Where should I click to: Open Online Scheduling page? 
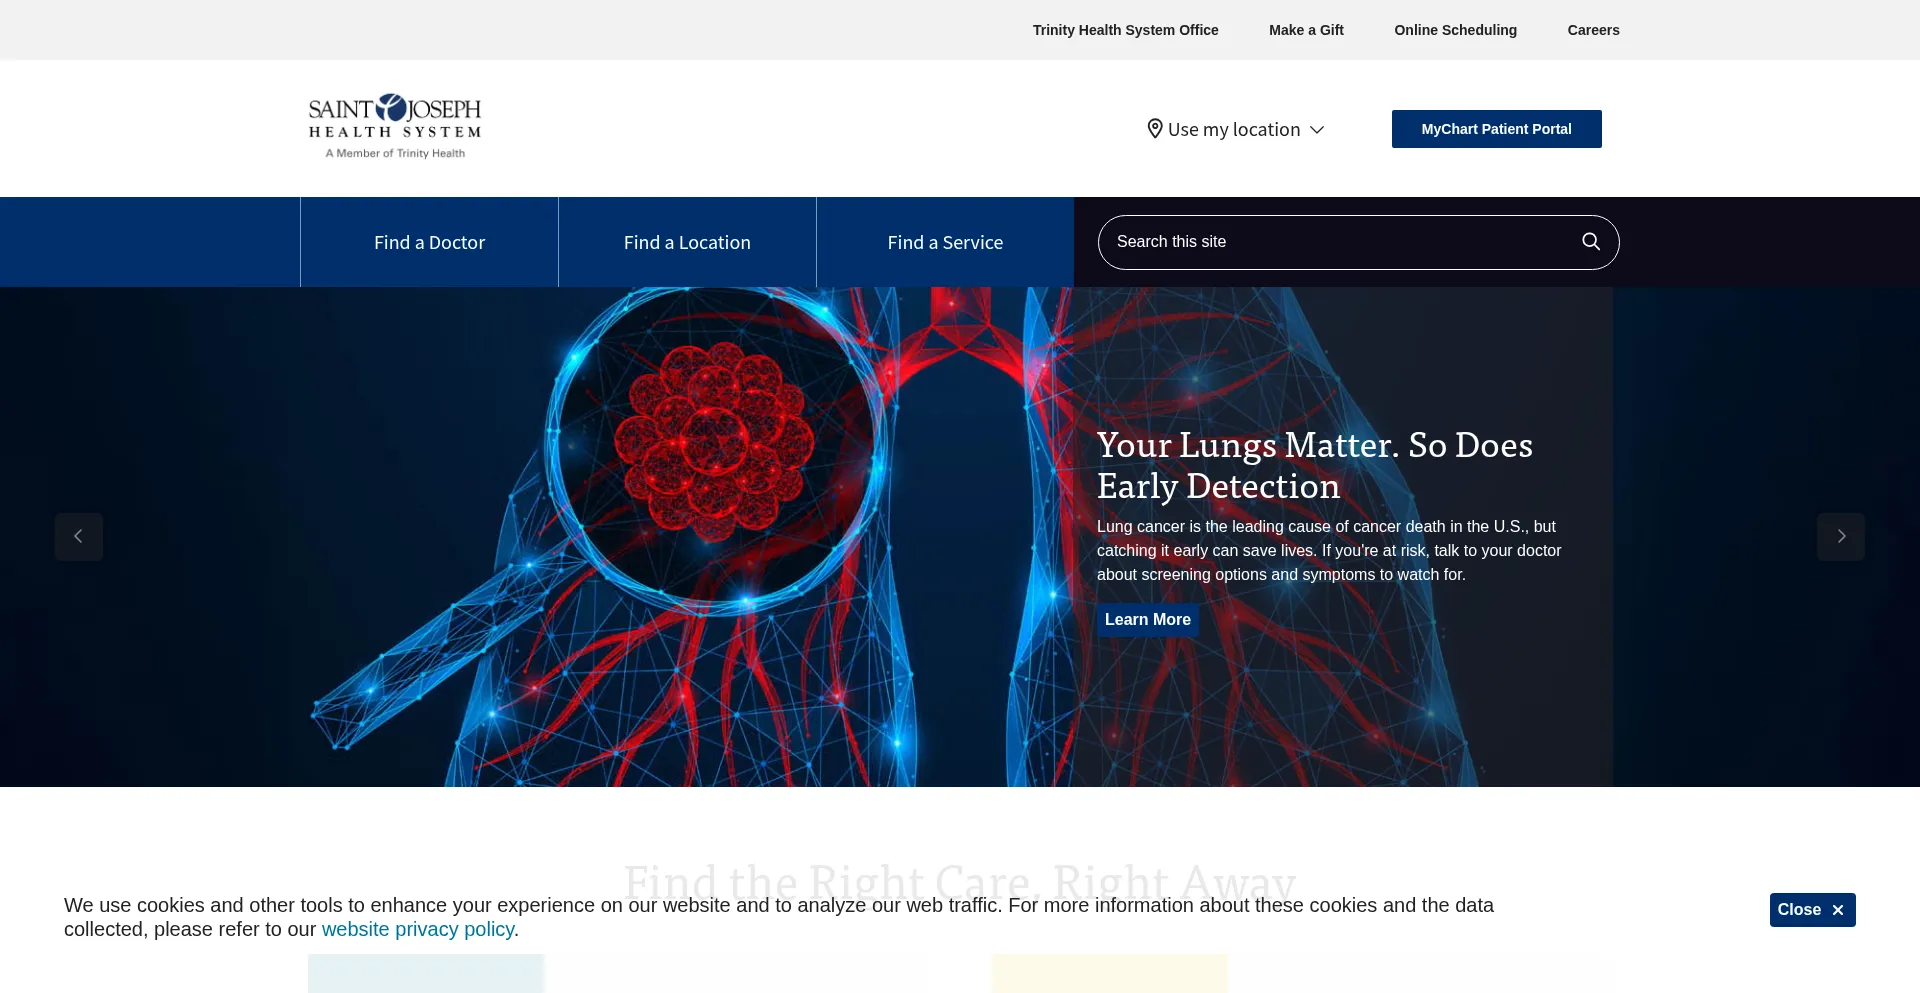click(1455, 30)
